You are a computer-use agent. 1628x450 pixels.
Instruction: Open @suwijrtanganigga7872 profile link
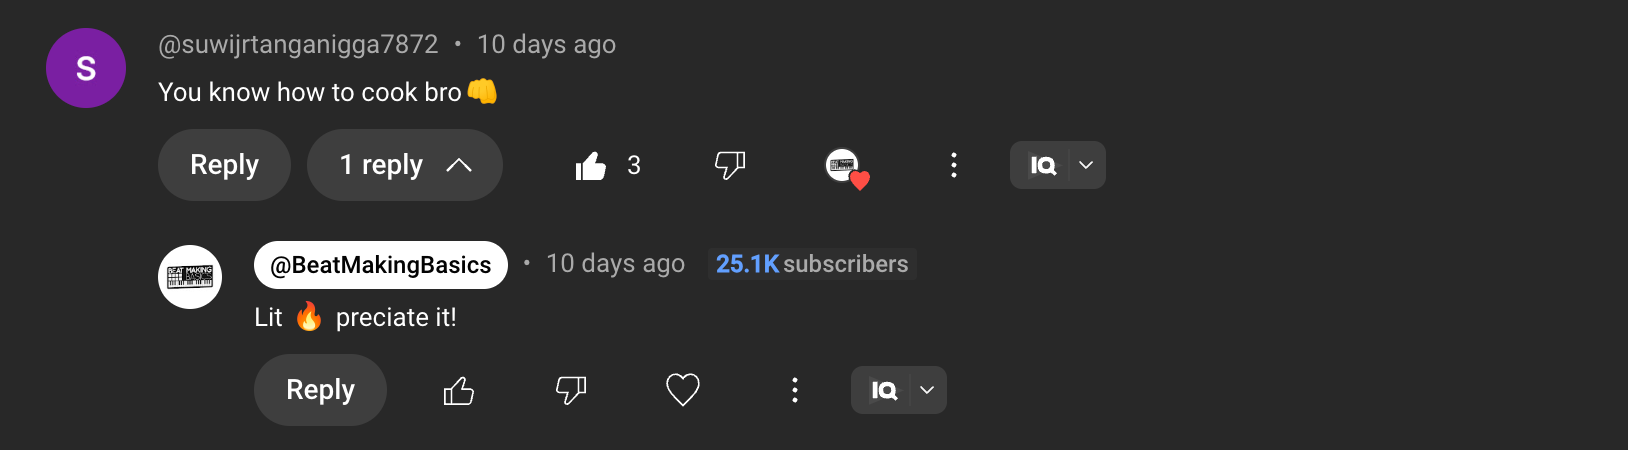pyautogui.click(x=298, y=44)
